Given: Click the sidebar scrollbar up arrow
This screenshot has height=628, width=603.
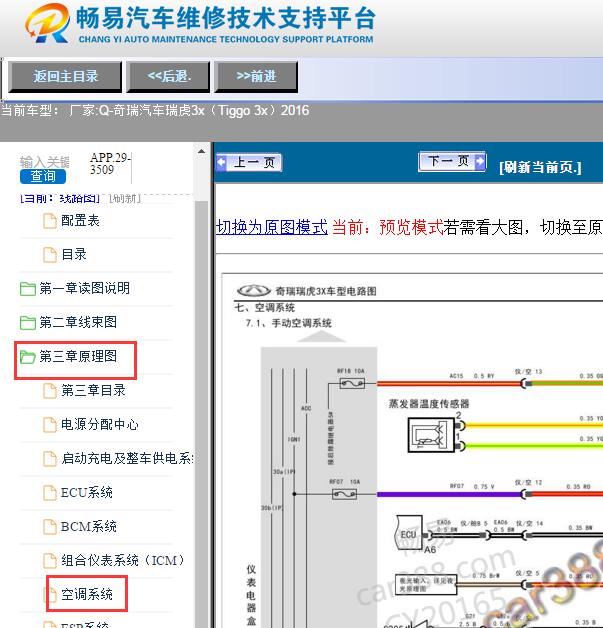Looking at the screenshot, I should point(201,151).
